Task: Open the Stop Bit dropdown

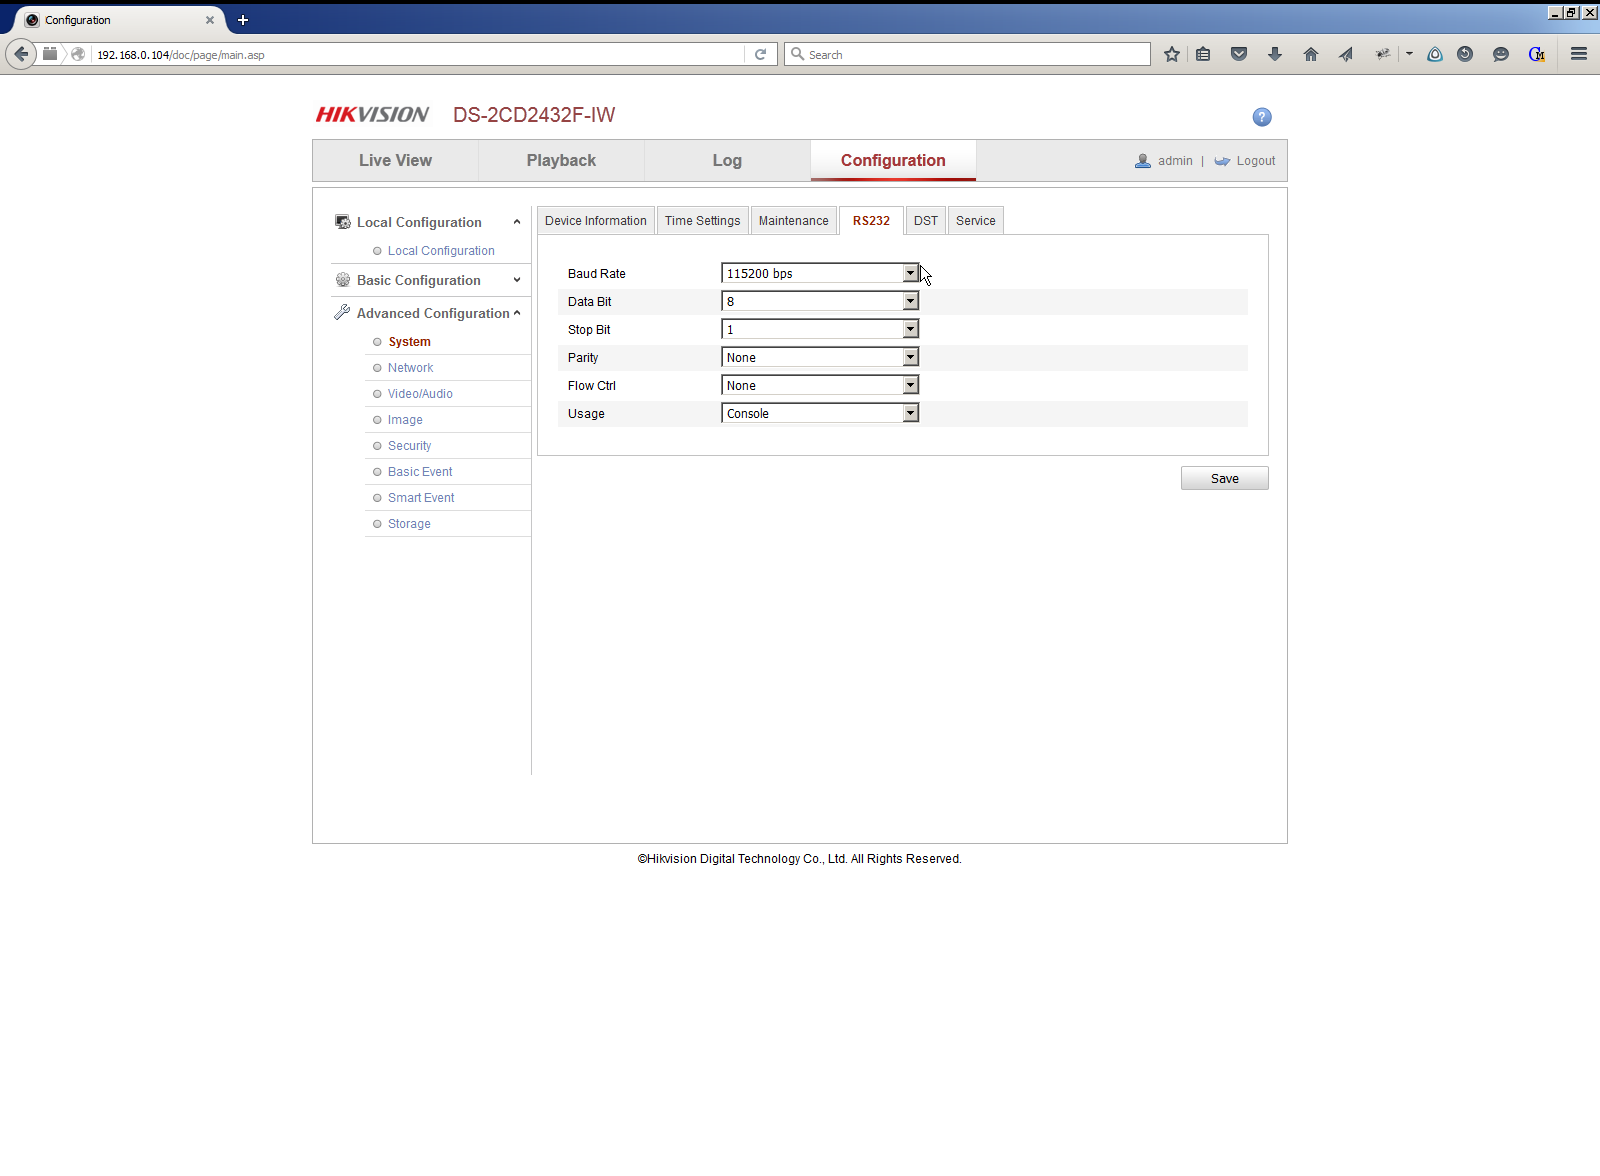Action: coord(820,329)
